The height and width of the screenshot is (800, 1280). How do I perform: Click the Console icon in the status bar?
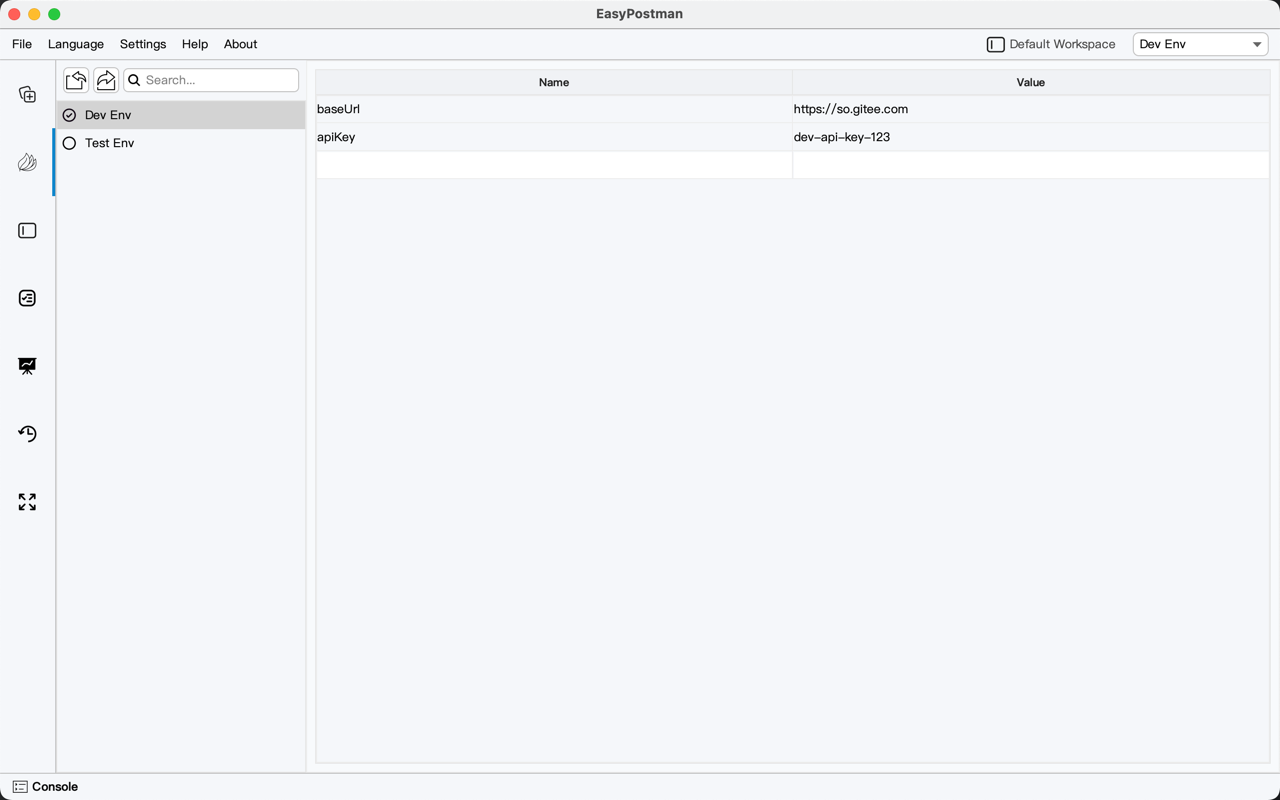[20, 787]
